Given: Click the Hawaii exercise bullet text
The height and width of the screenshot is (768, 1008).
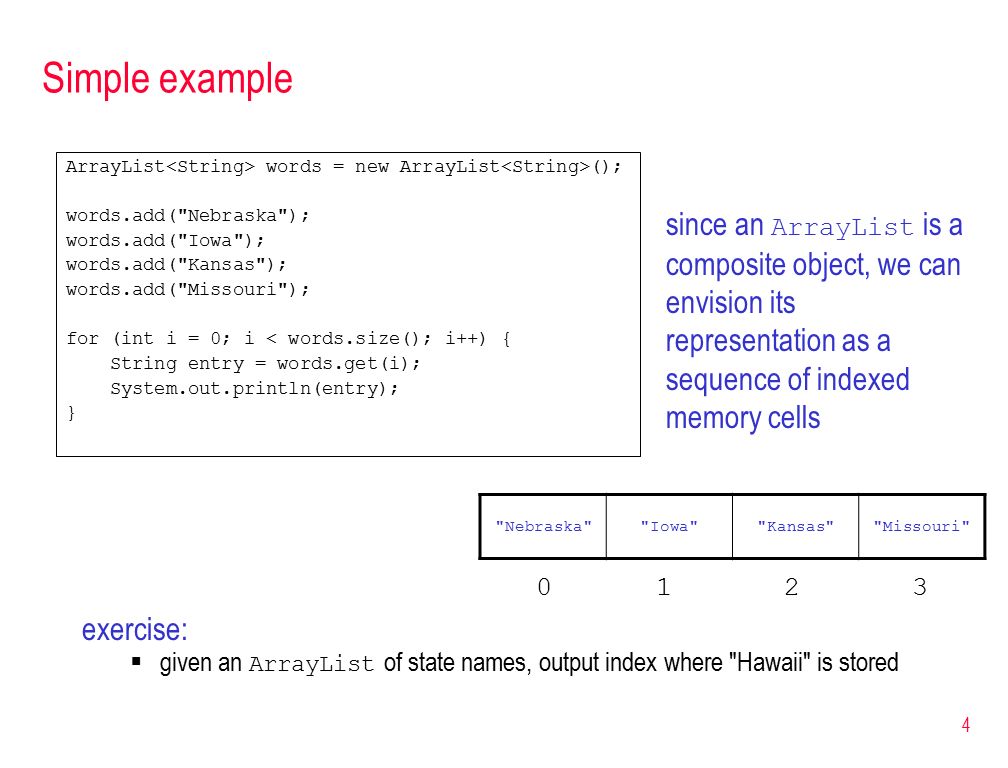Looking at the screenshot, I should pyautogui.click(x=528, y=663).
